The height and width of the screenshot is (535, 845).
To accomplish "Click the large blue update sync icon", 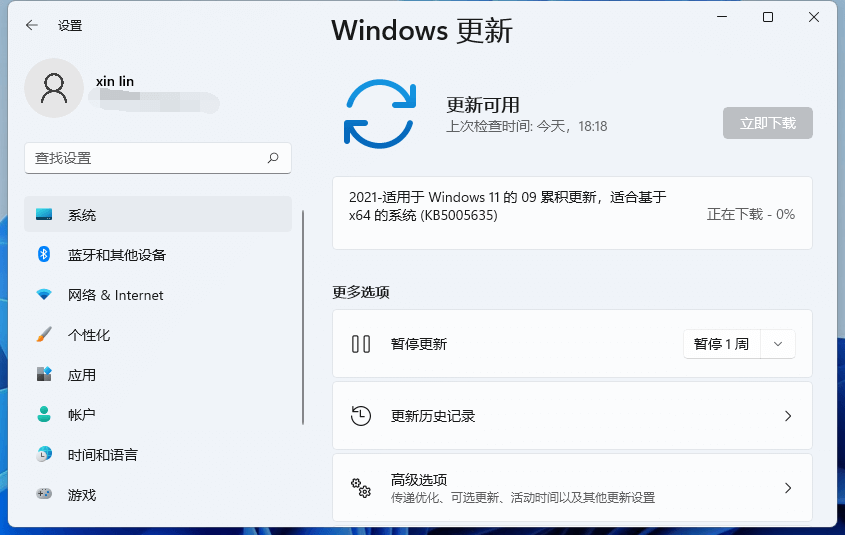I will point(380,114).
